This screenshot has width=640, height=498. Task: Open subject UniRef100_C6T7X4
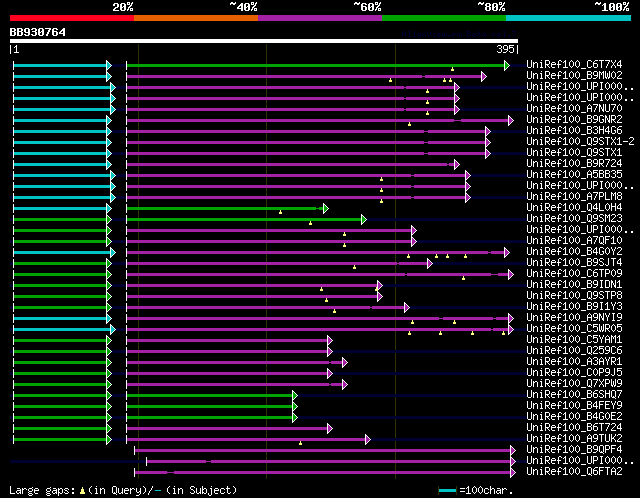point(574,64)
